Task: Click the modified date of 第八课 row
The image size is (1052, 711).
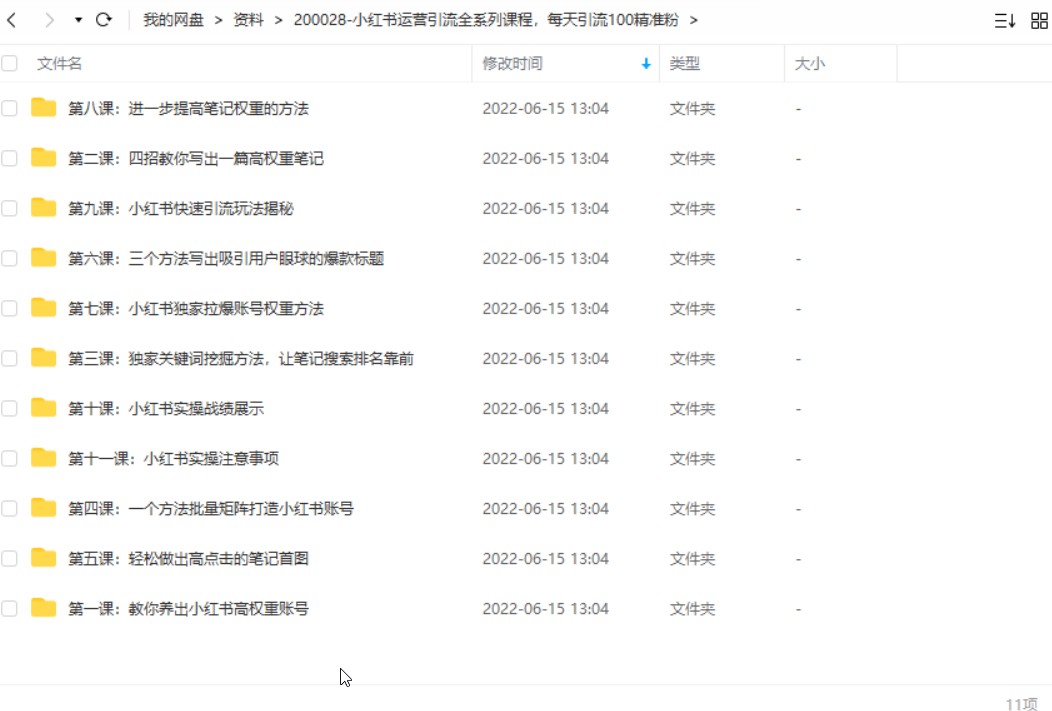Action: click(x=545, y=109)
